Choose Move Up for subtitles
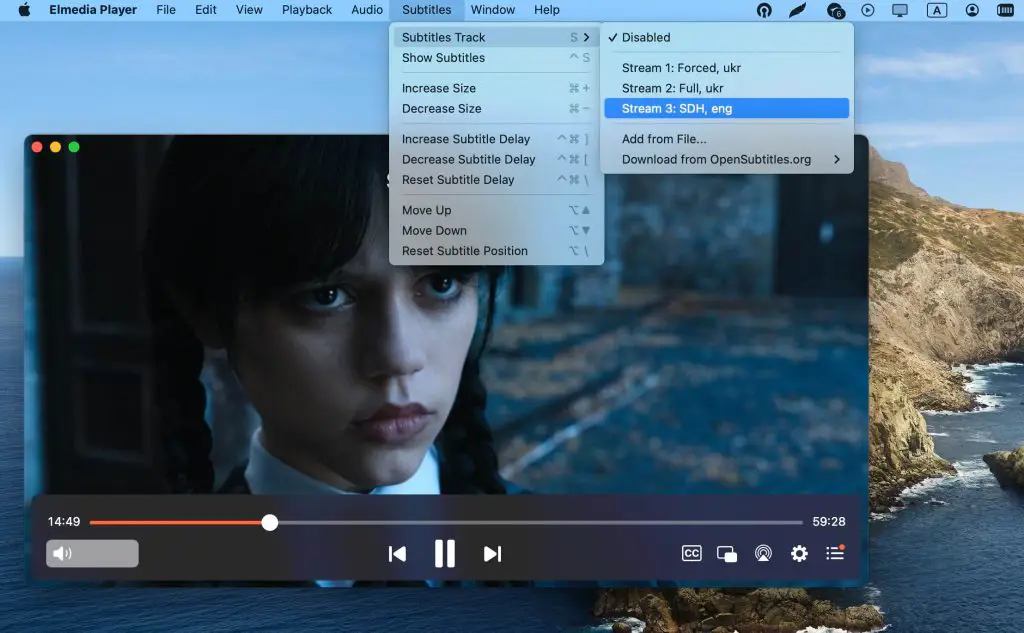 click(x=496, y=210)
